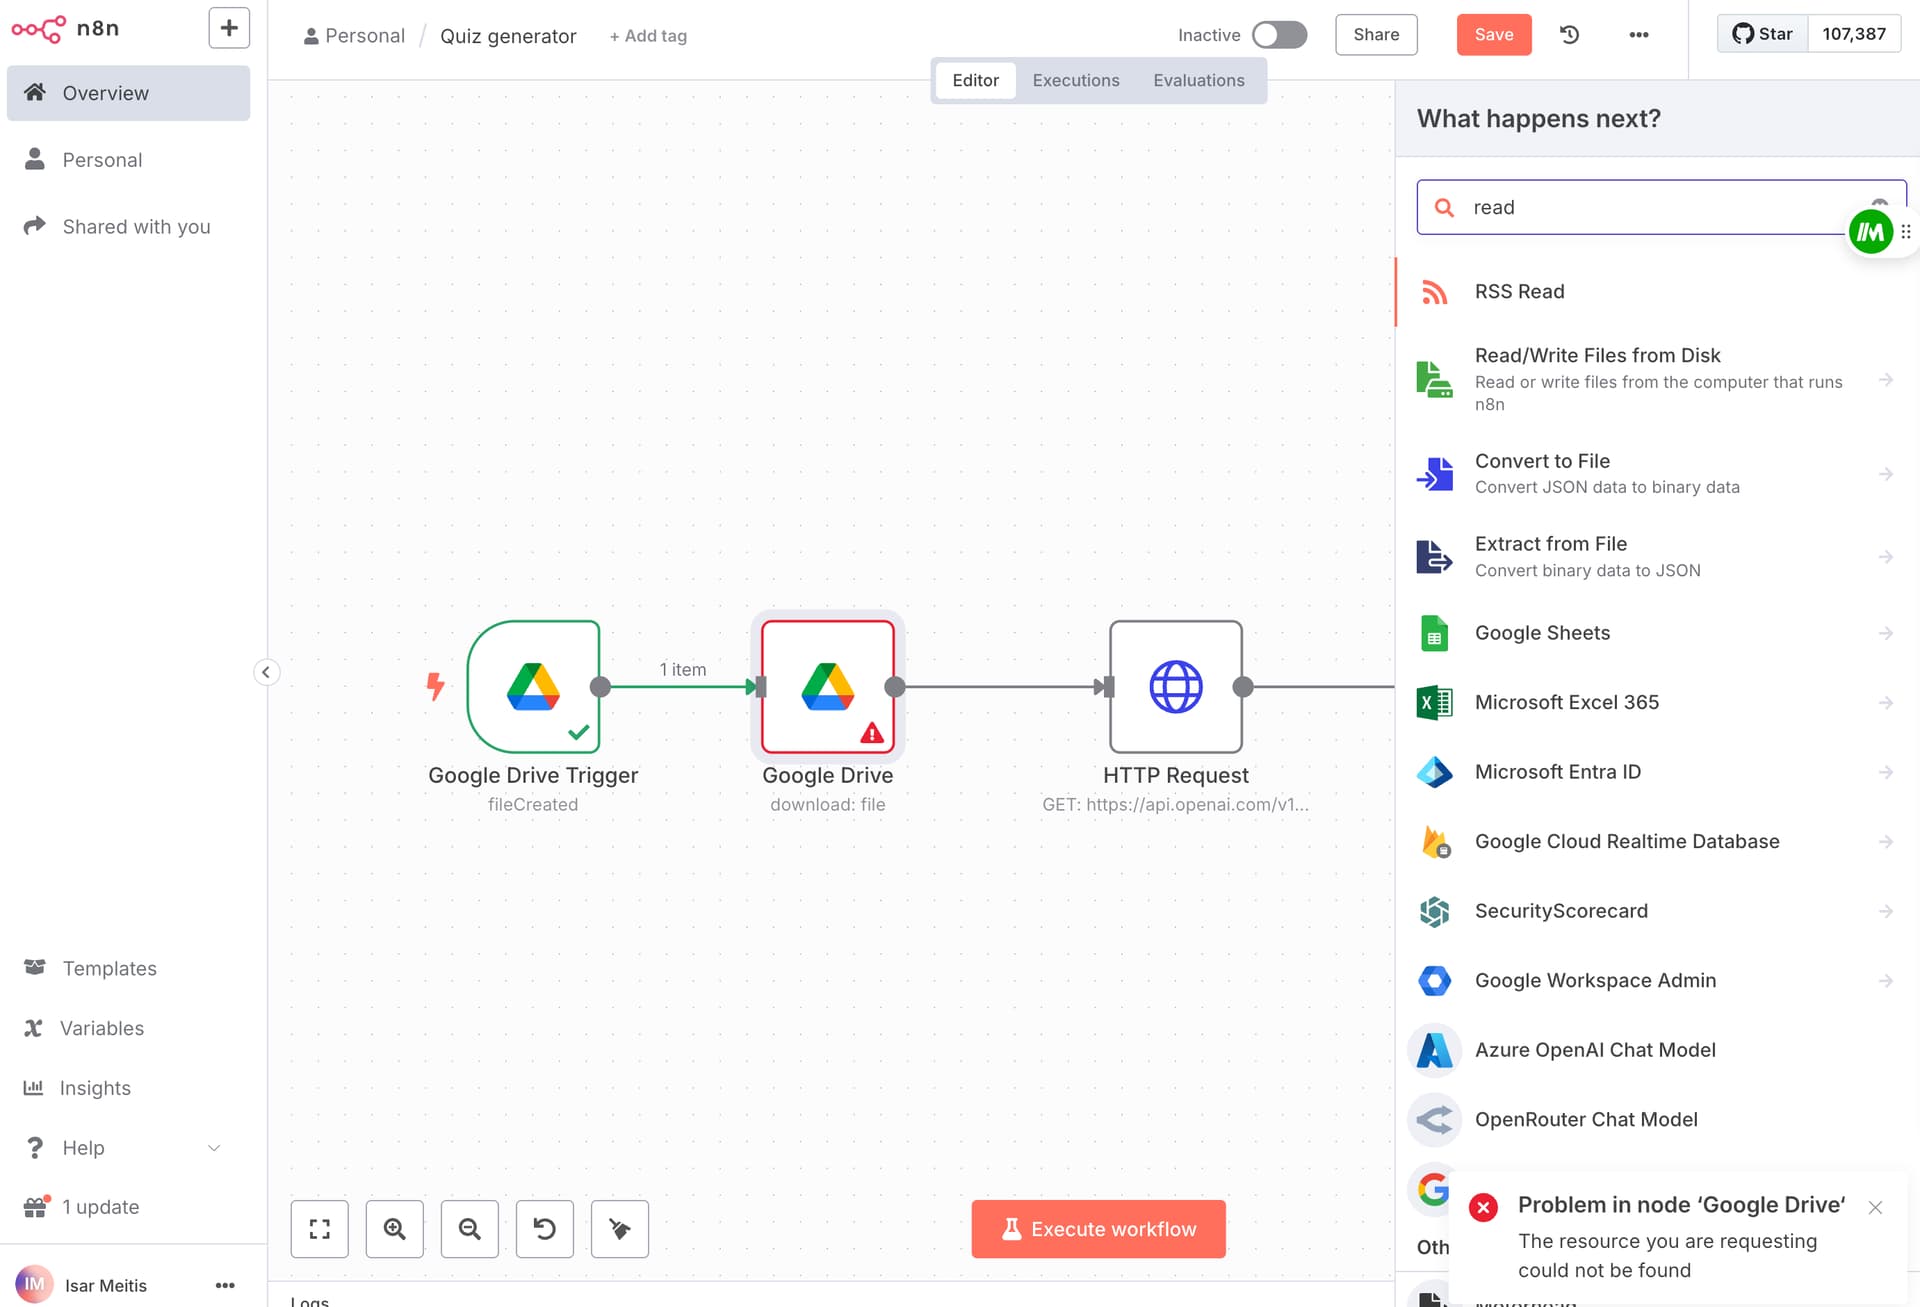Pick Microsoft Excel 365 node
This screenshot has width=1920, height=1307.
click(1658, 703)
